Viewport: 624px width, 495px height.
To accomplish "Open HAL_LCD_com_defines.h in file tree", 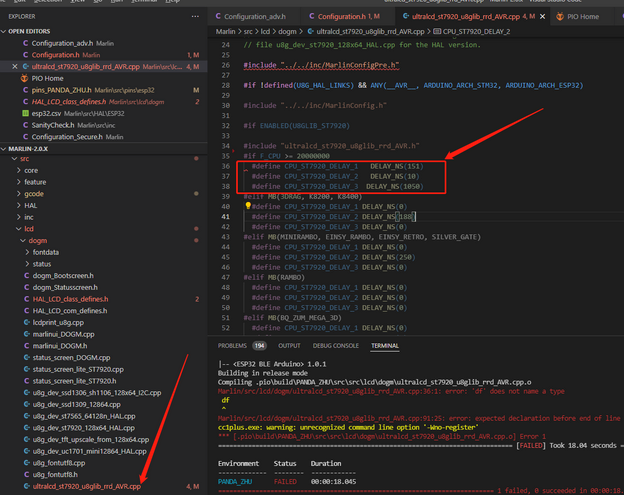I will click(70, 311).
